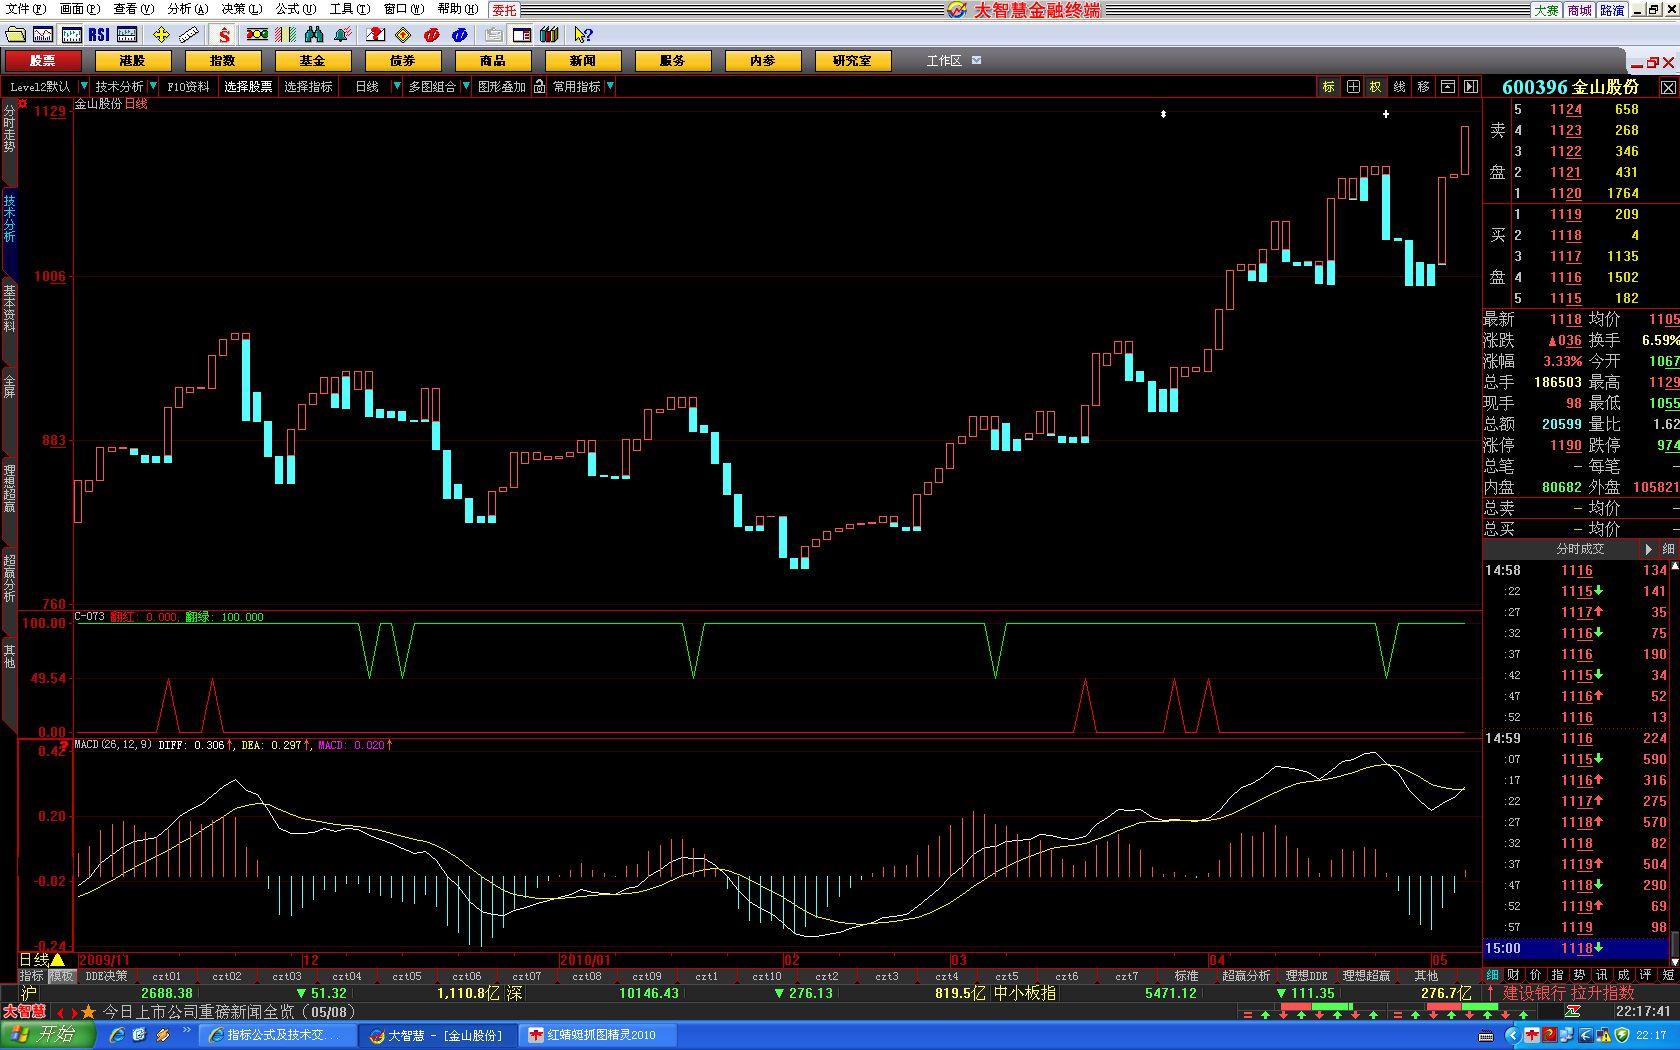Expand the Level2默认 dropdown arrow
Image resolution: width=1680 pixels, height=1050 pixels.
(84, 87)
